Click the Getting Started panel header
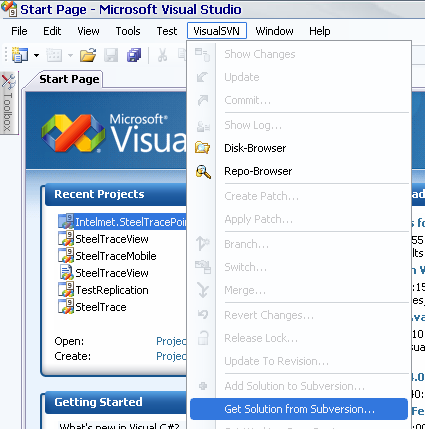 click(x=115, y=402)
